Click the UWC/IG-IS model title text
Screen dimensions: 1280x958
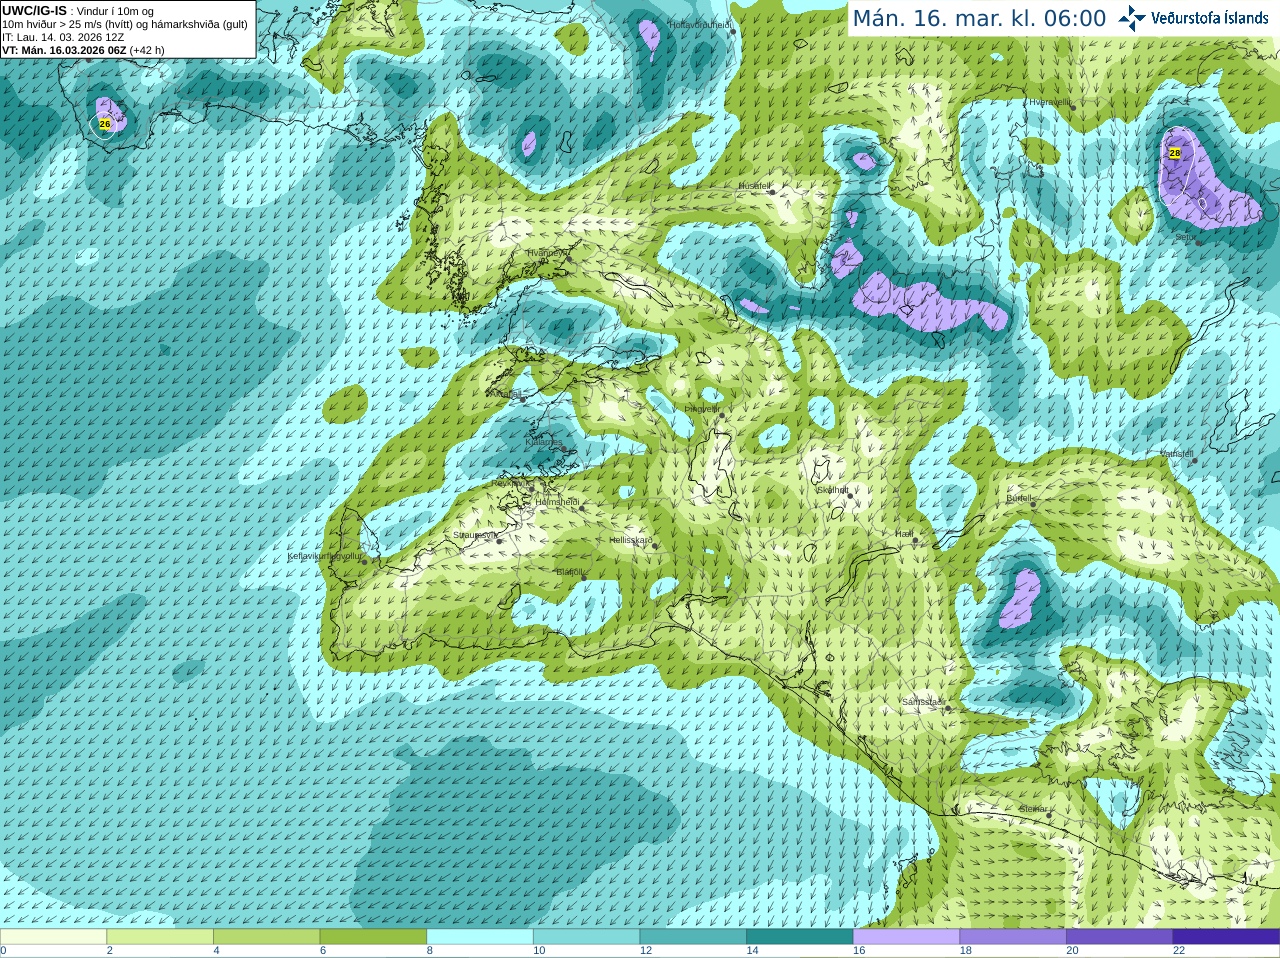34,11
